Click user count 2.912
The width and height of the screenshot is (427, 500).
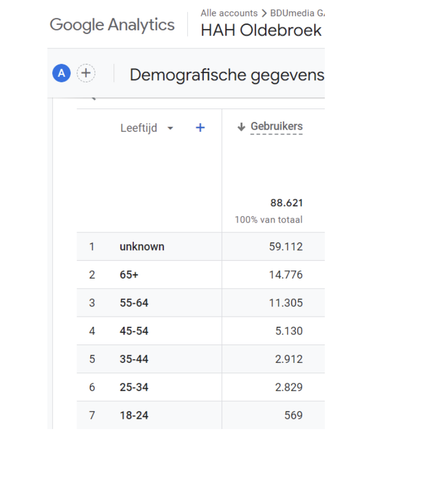[289, 359]
